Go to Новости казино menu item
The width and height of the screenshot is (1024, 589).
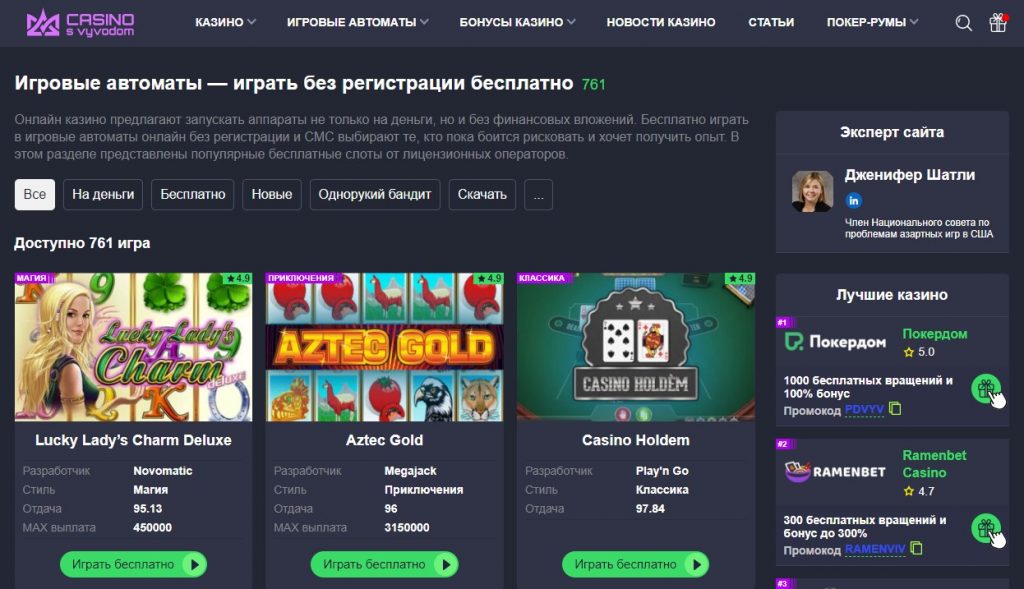661,22
